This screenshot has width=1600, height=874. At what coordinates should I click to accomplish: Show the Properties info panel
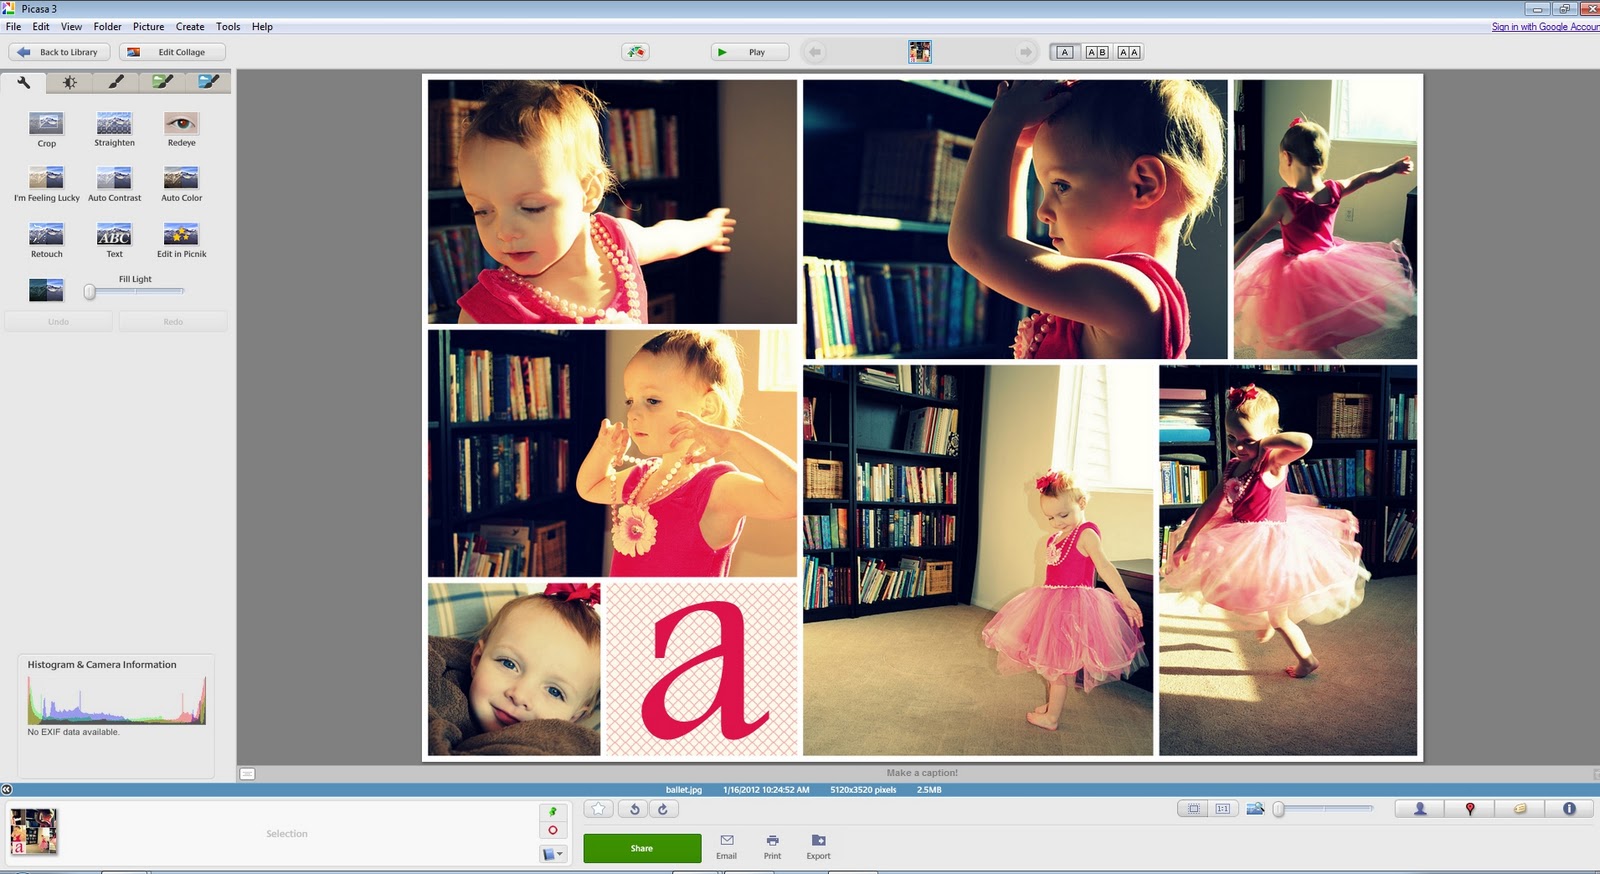point(1569,809)
